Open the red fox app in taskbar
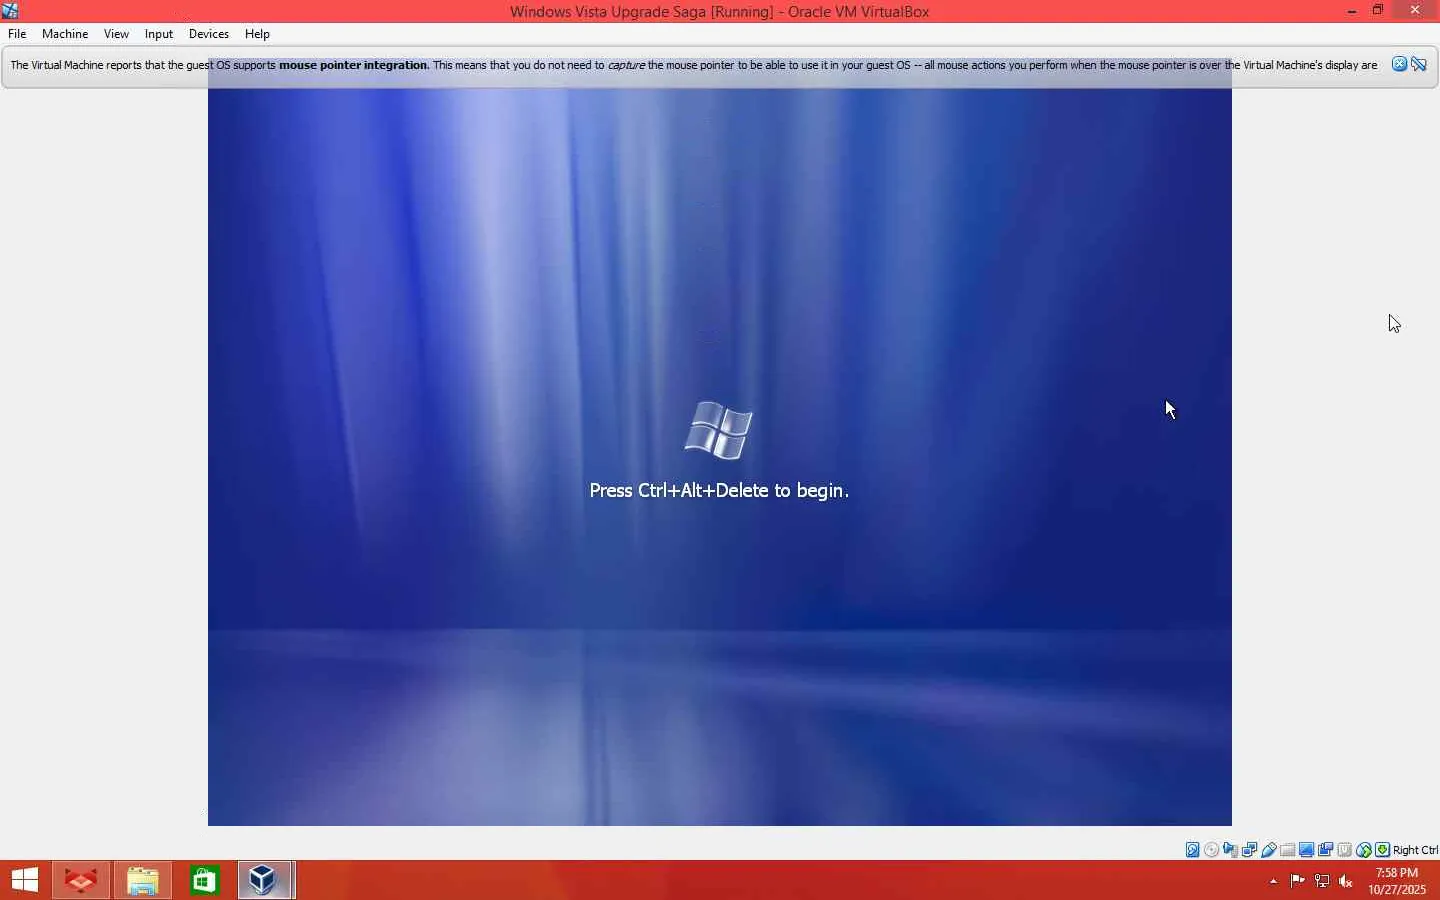Viewport: 1440px width, 900px height. tap(81, 880)
